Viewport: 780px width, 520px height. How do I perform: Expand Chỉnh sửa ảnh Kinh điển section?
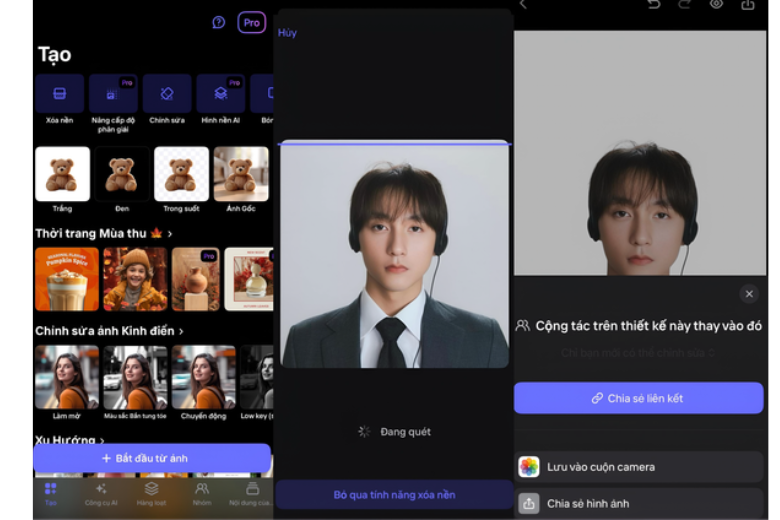(x=109, y=331)
